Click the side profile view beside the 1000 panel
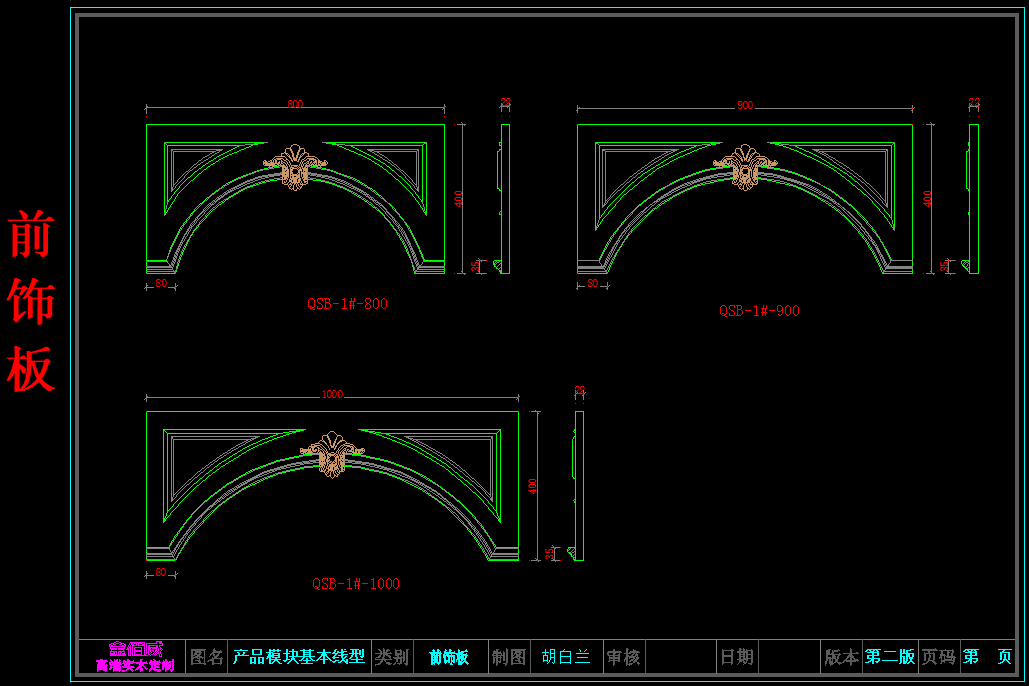Screen dimensions: 1029x686 [x=579, y=485]
